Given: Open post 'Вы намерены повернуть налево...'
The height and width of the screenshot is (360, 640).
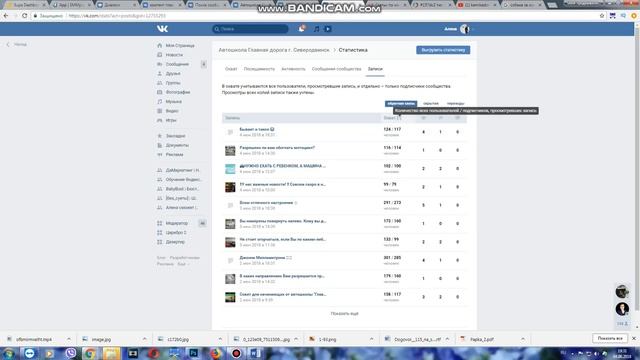Looking at the screenshot, I should tap(283, 221).
